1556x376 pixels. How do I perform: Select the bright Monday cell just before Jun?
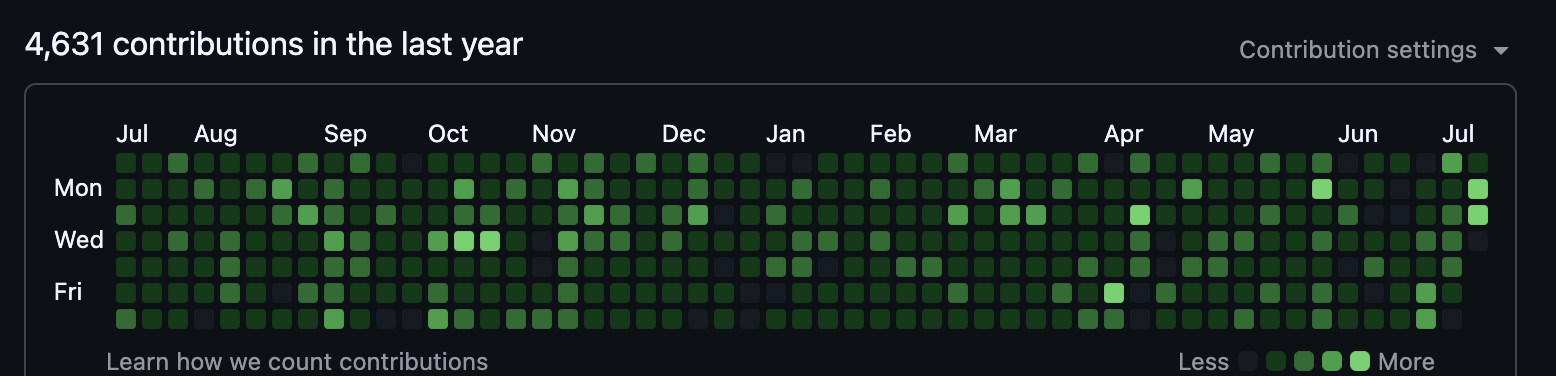click(1322, 189)
